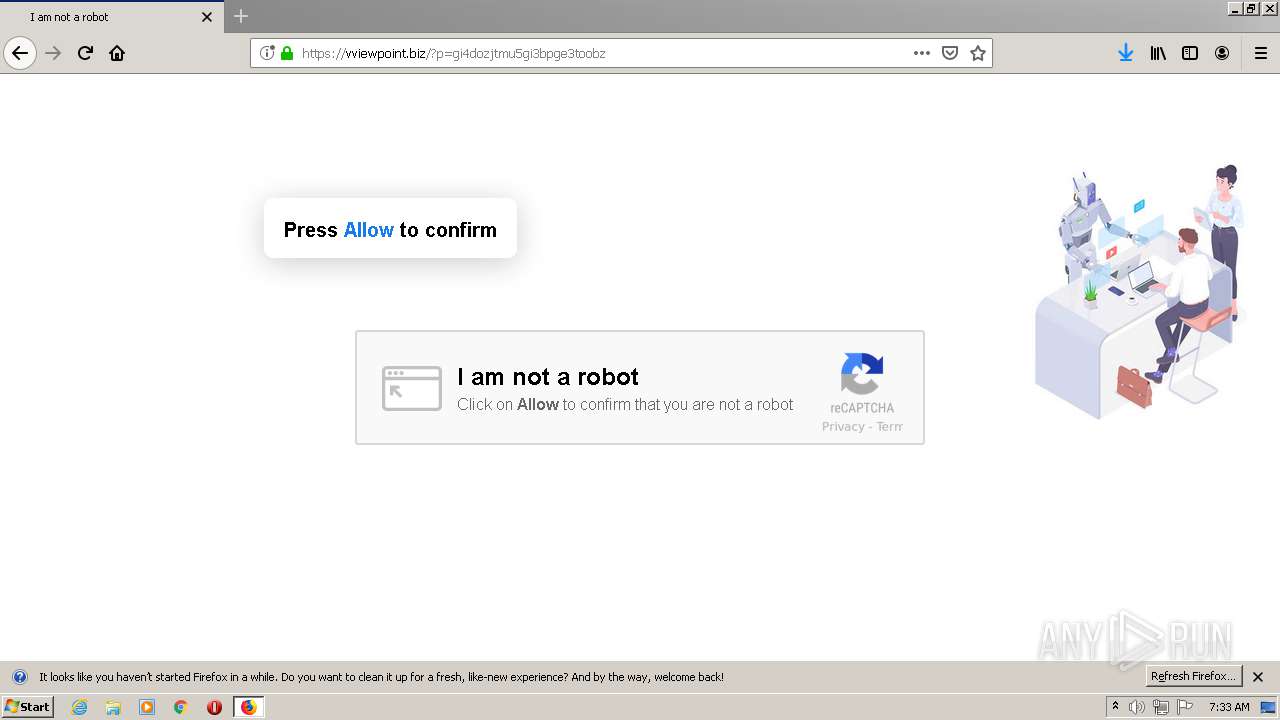Open the volume control tray icon
1280x720 pixels.
coord(1137,707)
